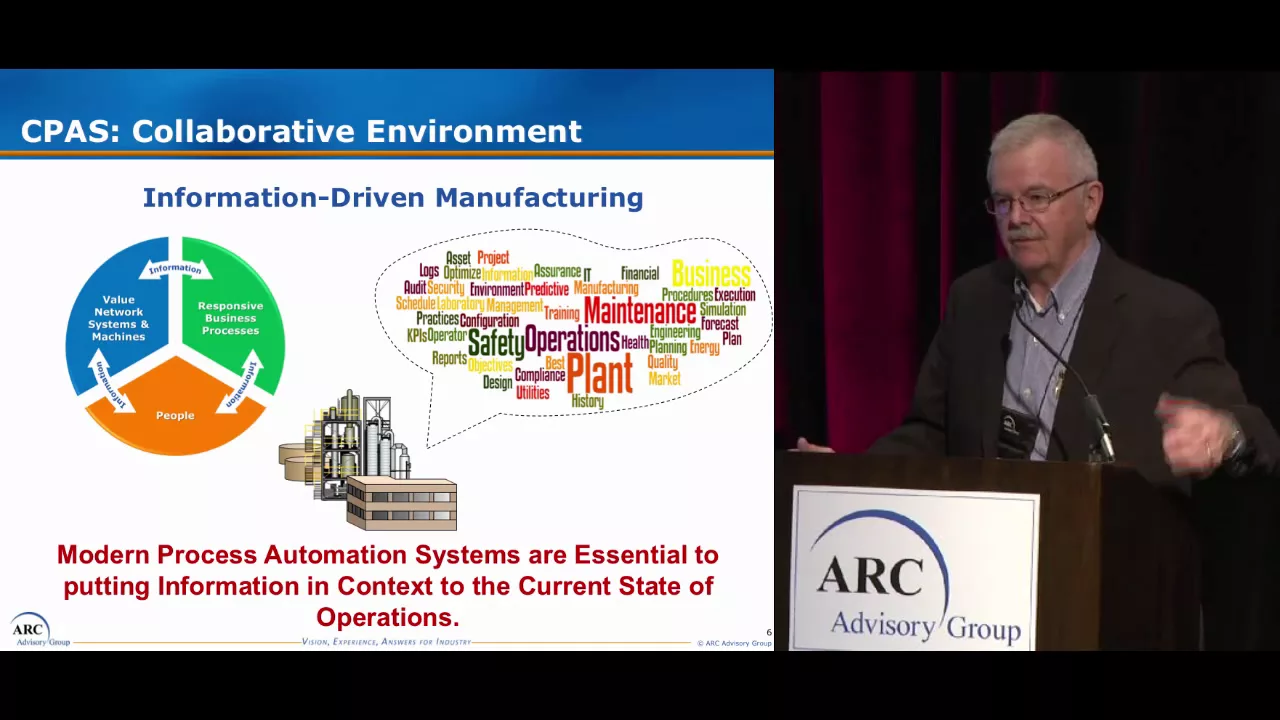The height and width of the screenshot is (720, 1280).
Task: Click the word 'Logs' in the word cloud
Action: pos(429,272)
